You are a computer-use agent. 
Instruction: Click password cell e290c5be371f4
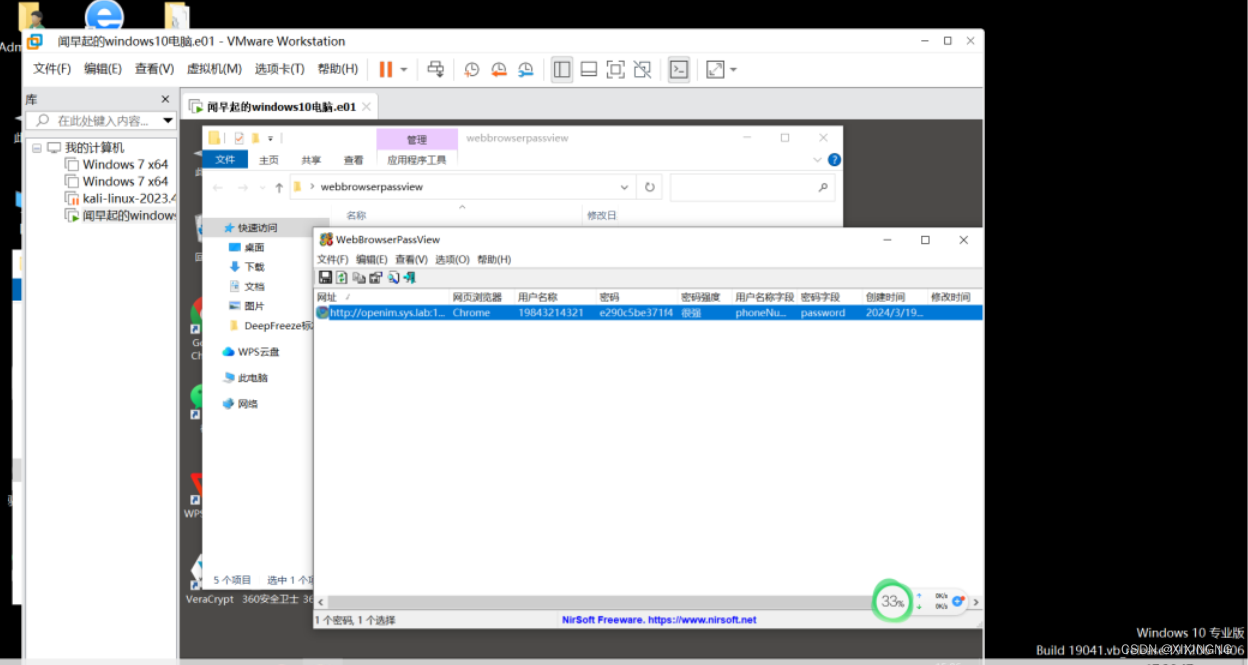(x=636, y=313)
